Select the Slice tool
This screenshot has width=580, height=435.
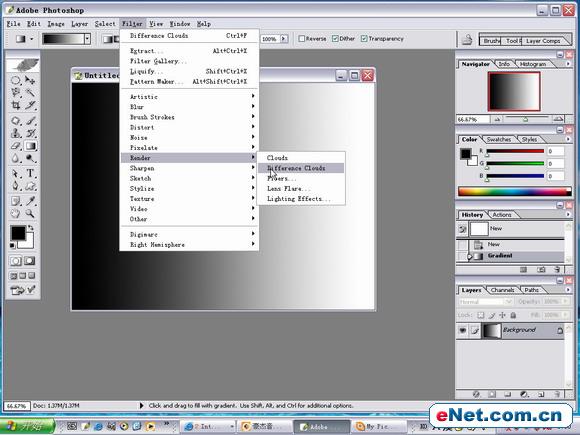pyautogui.click(x=30, y=105)
